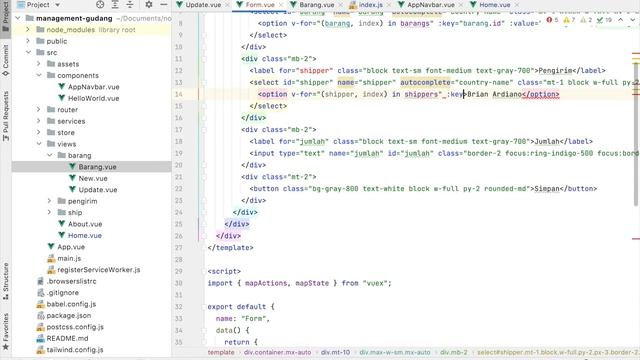The image size is (640, 360).
Task: Hide the Project panel with minus icon
Action: click(x=164, y=5)
